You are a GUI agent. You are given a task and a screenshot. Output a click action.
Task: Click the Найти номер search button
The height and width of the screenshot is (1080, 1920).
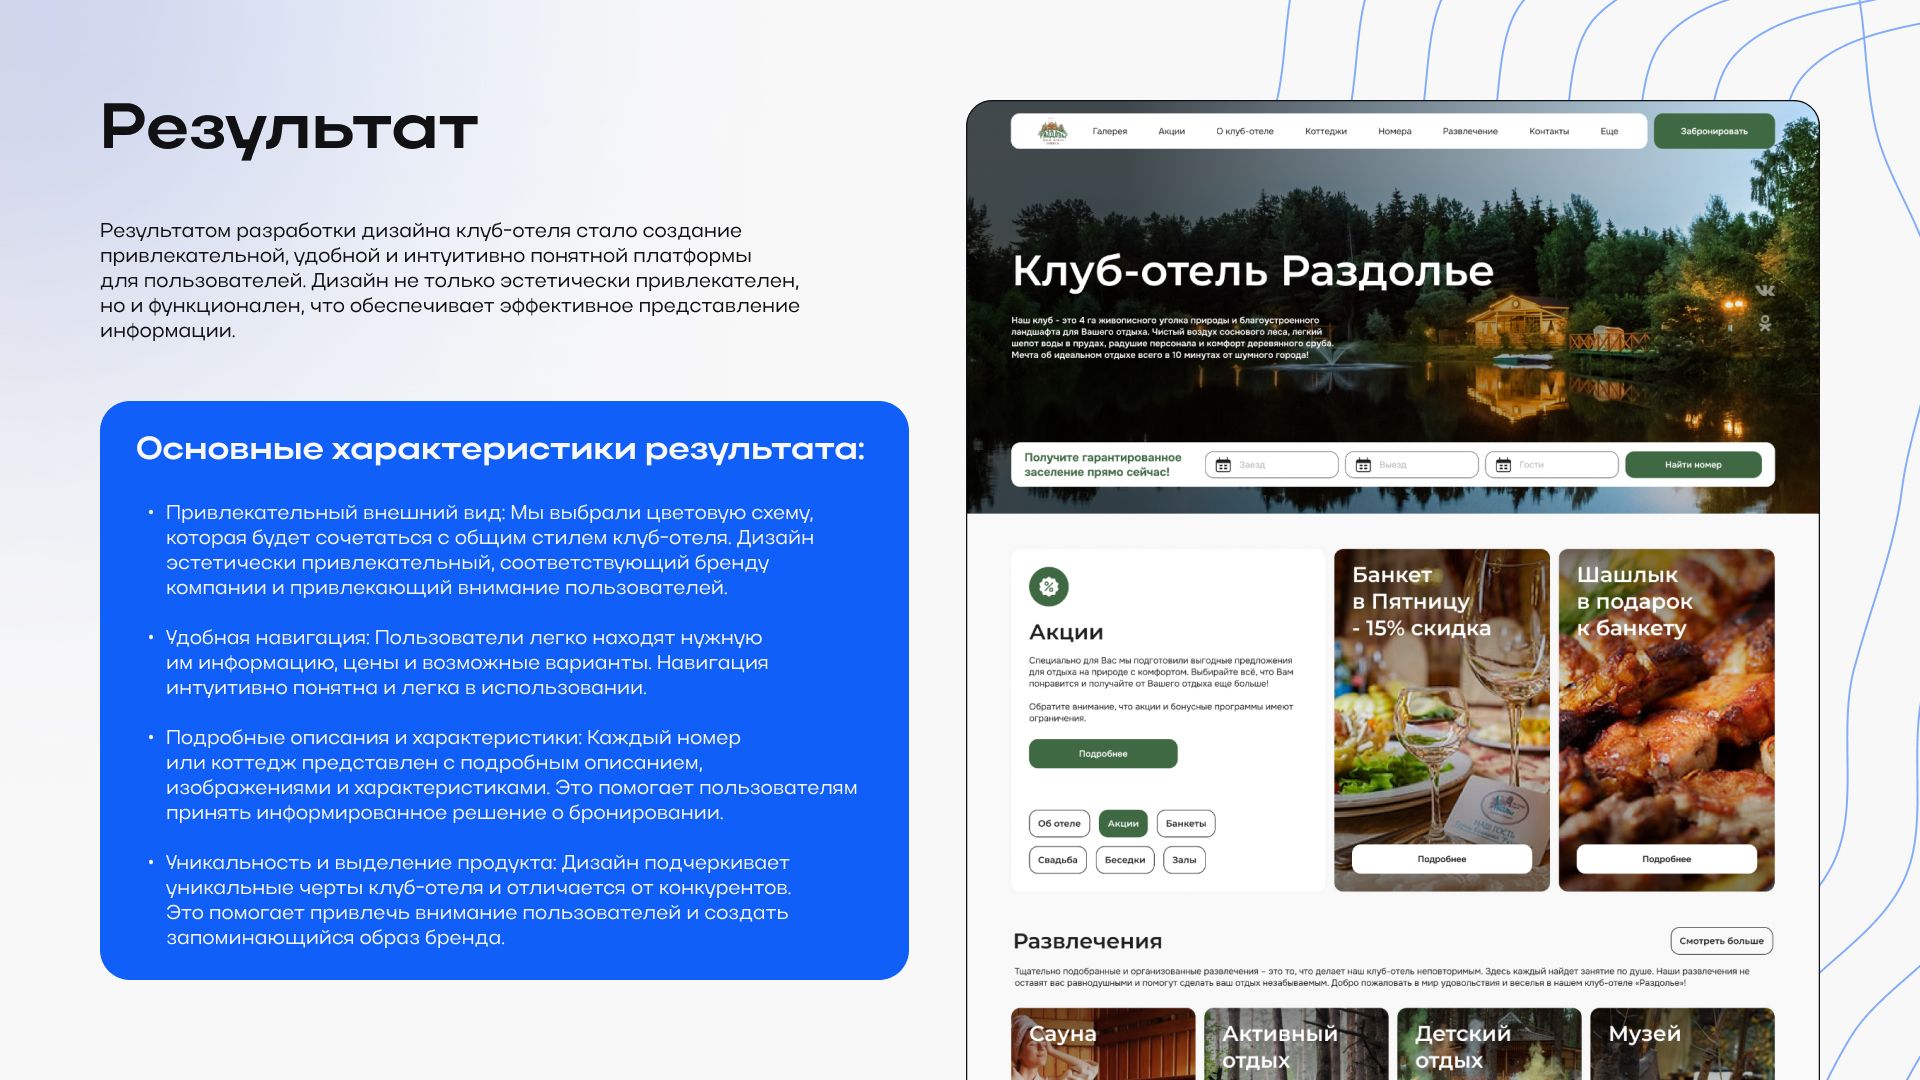click(1692, 465)
